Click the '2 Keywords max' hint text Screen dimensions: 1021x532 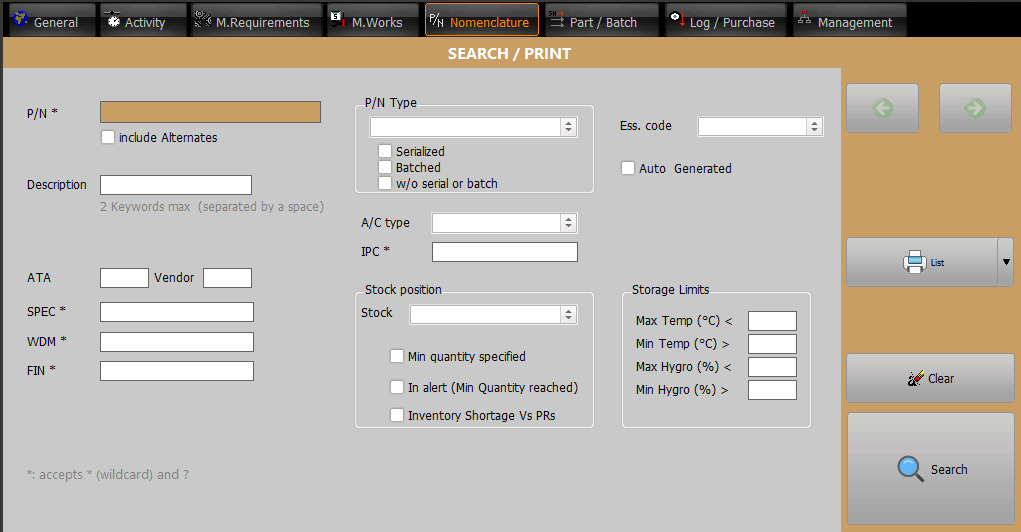(x=212, y=206)
